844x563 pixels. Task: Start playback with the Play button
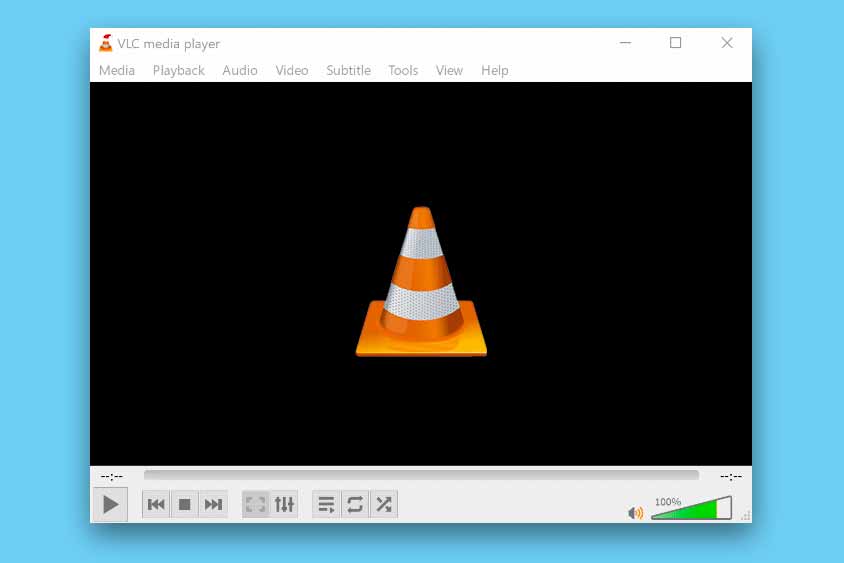coord(110,504)
